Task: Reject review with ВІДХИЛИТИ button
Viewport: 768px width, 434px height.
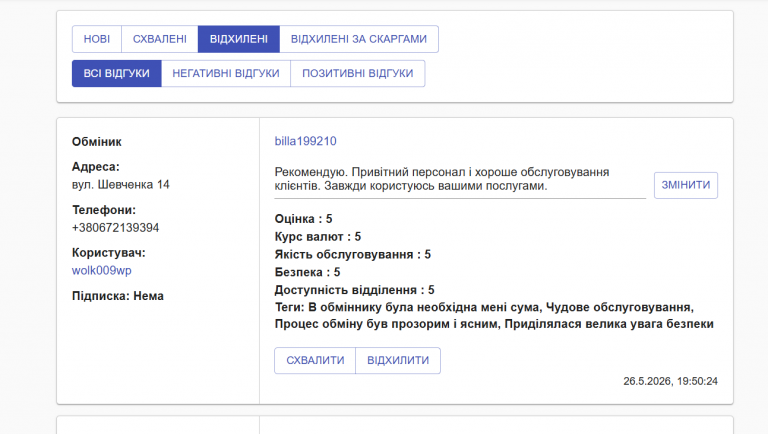Action: click(398, 361)
